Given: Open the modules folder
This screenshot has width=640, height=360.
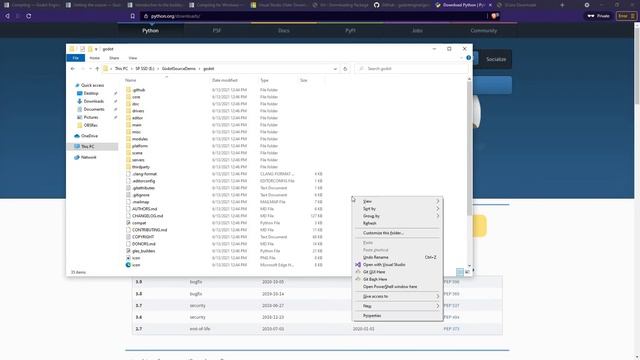Looking at the screenshot, I should point(140,139).
